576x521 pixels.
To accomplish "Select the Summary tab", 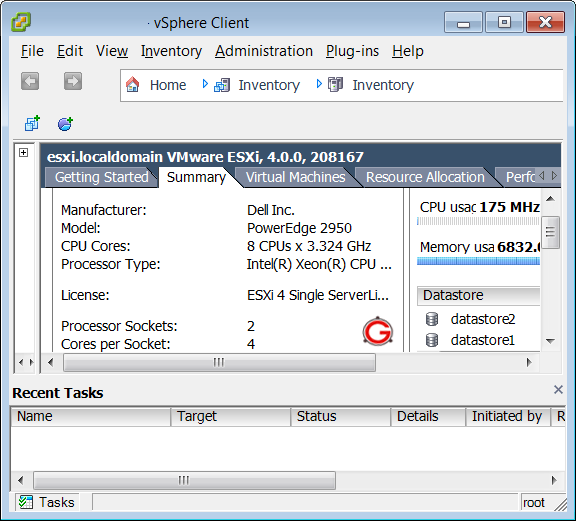I will point(196,177).
